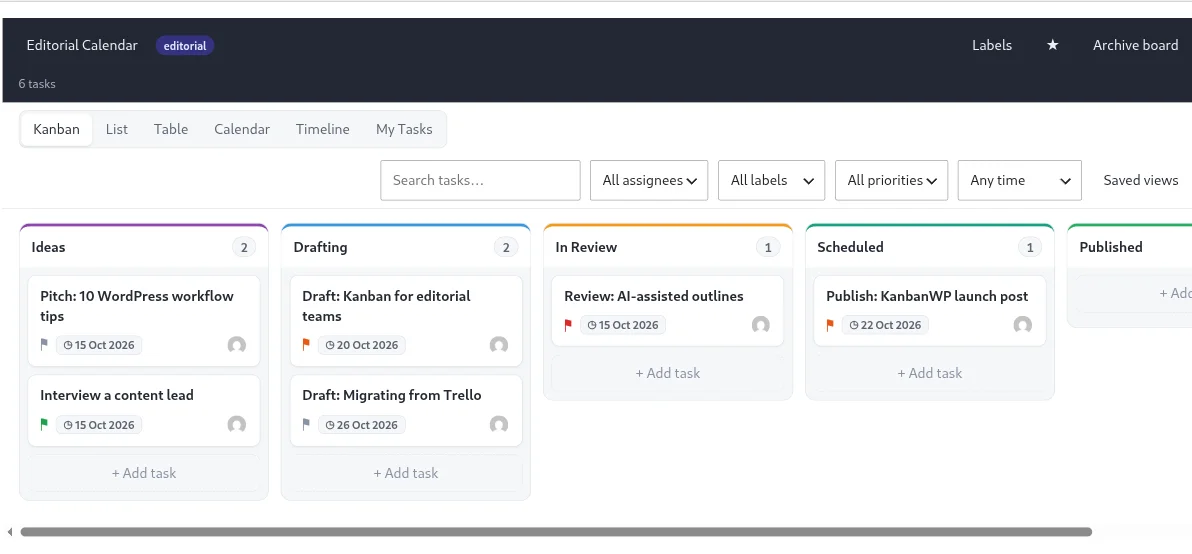Click the Search tasks input field
The height and width of the screenshot is (554, 1192).
click(480, 180)
